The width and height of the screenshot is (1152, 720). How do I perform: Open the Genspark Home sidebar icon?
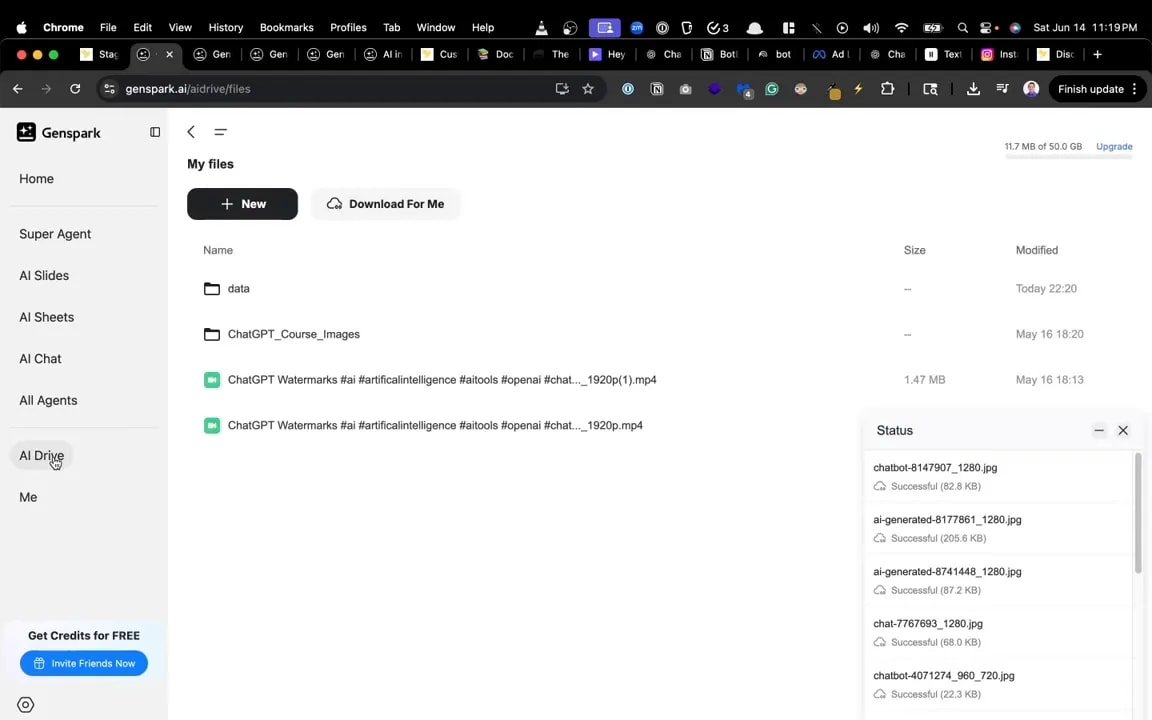tap(36, 178)
